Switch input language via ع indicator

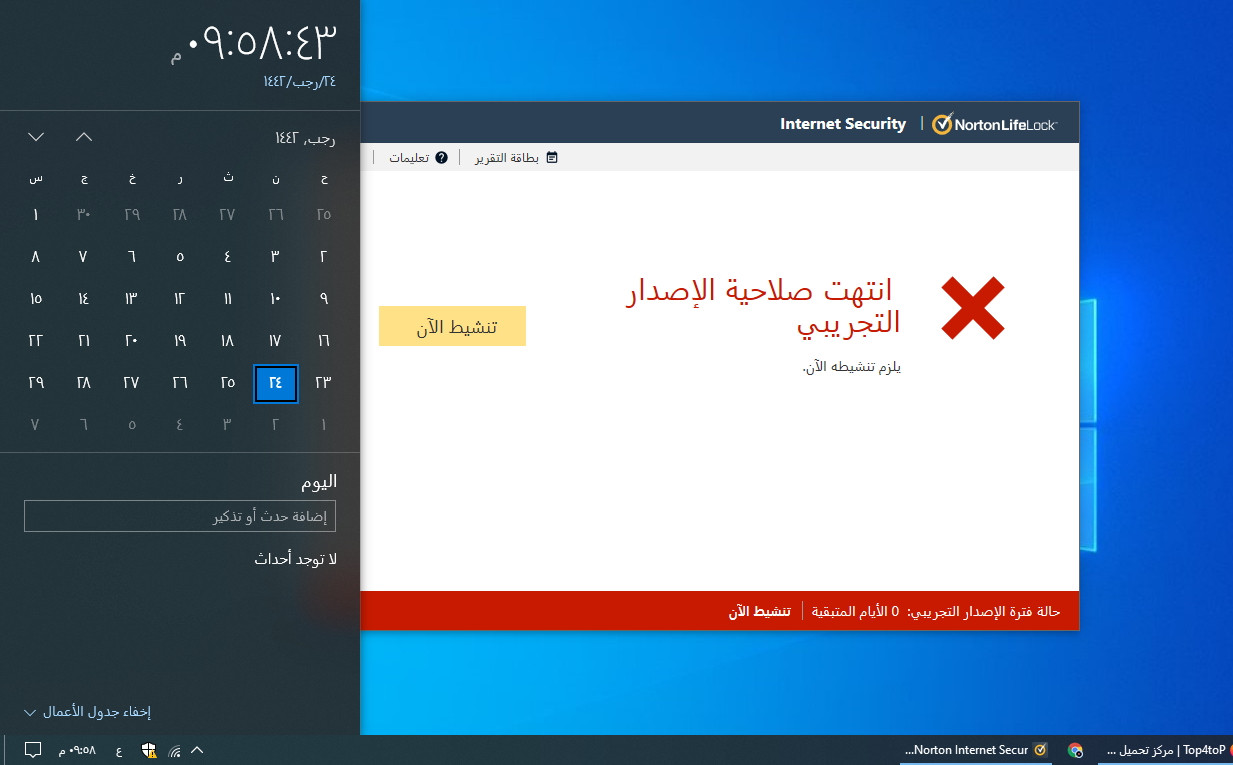(119, 749)
